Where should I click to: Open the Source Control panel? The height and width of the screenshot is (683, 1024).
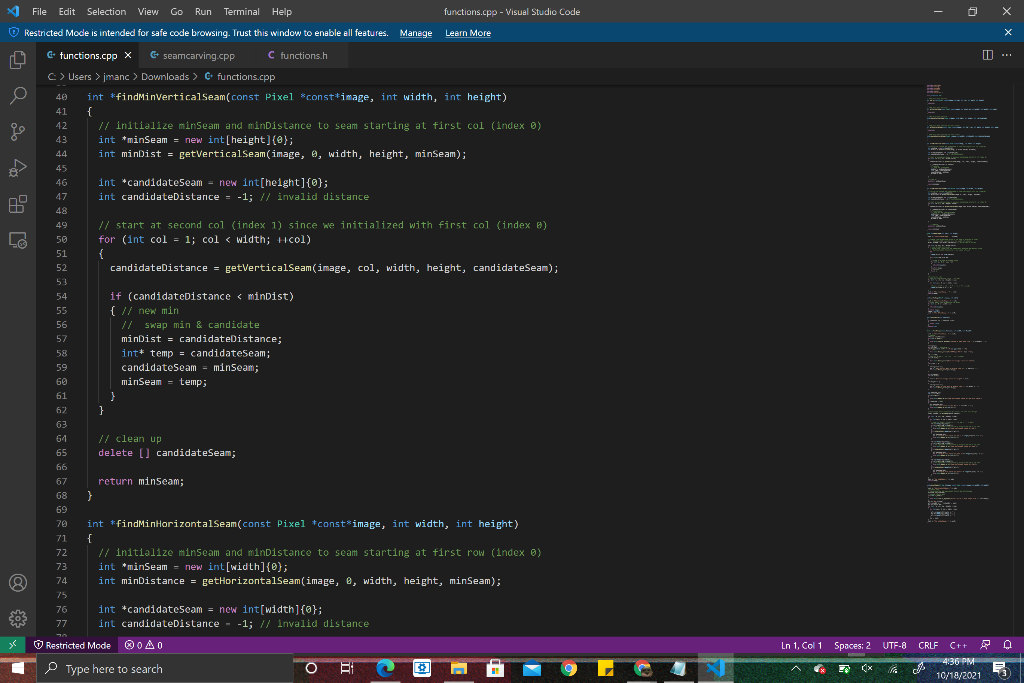(16, 131)
